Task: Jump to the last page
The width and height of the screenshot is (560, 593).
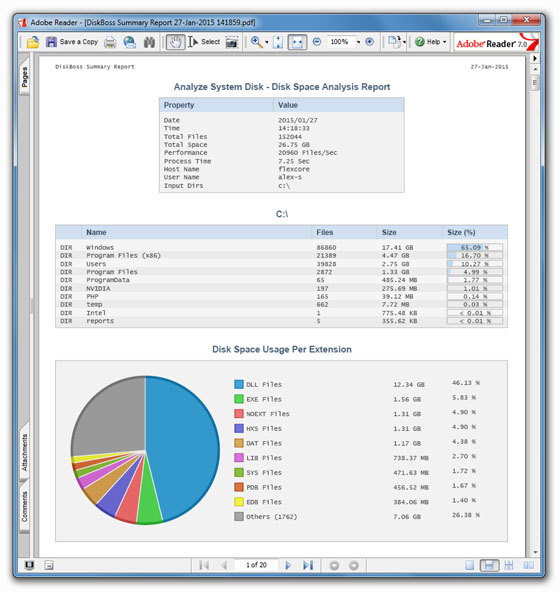Action: 308,565
